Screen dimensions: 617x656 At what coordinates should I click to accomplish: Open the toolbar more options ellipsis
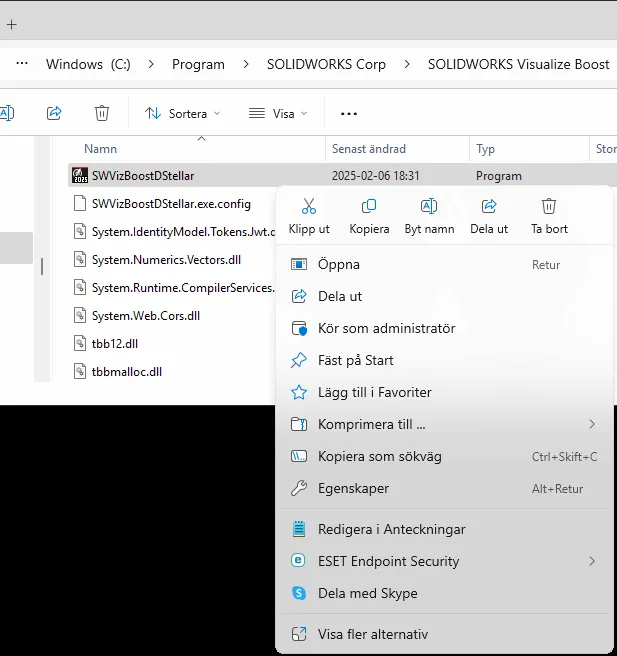(348, 113)
